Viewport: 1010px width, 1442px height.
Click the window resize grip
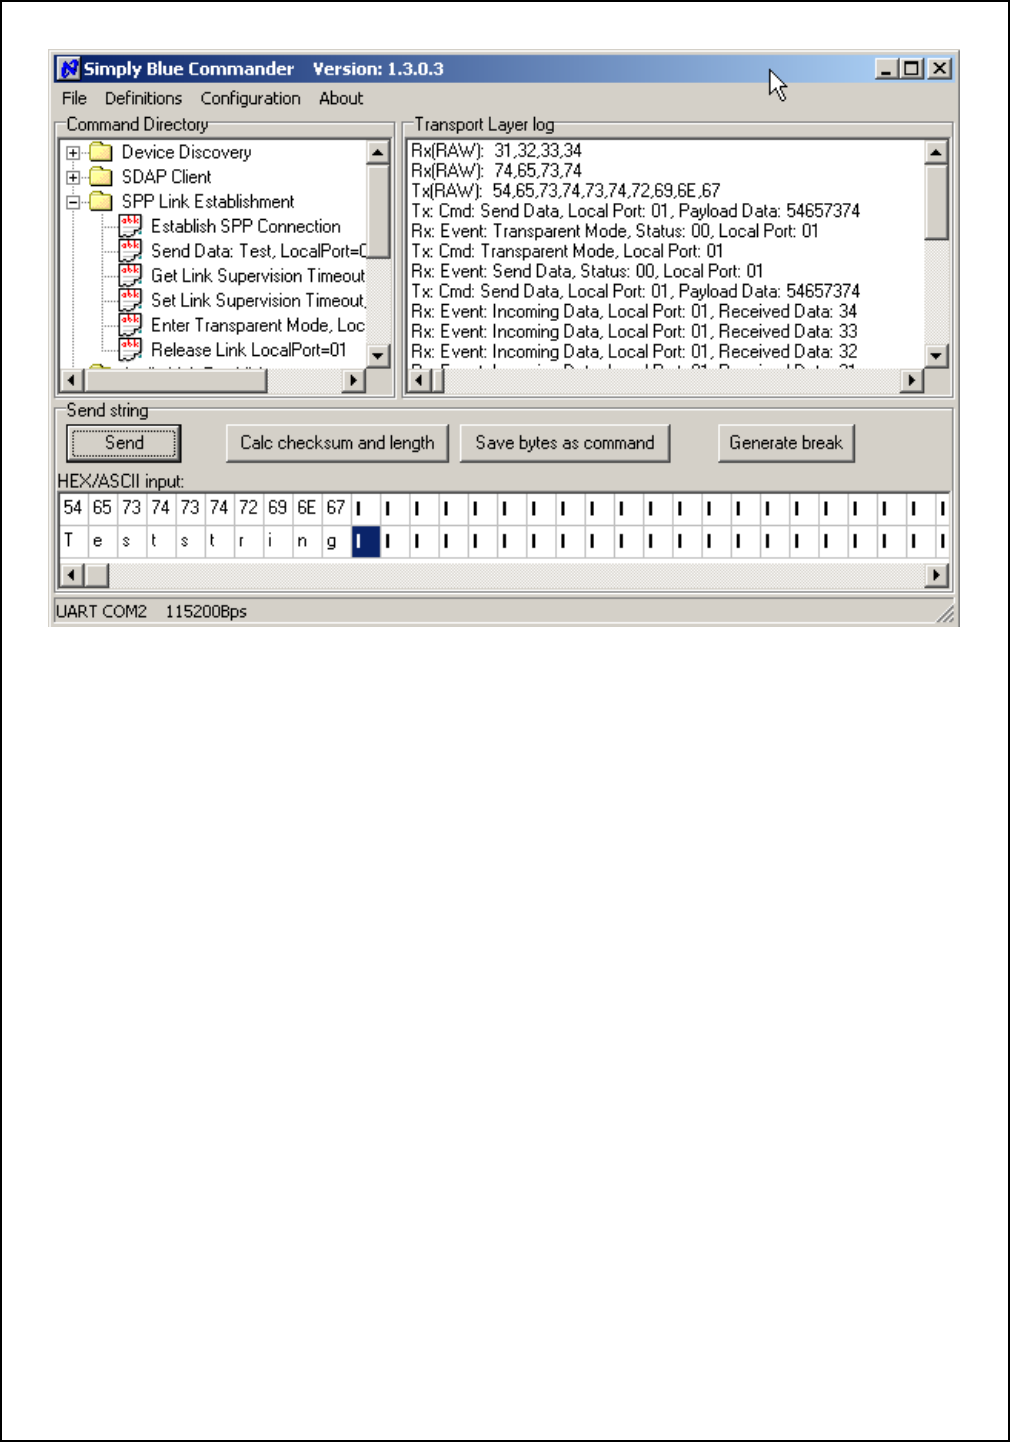click(x=946, y=614)
